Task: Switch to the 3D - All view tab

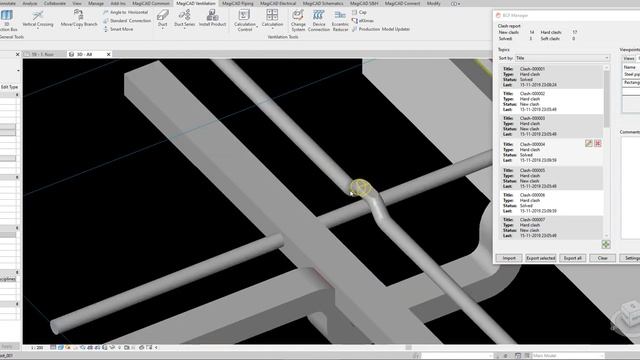Action: click(x=84, y=54)
